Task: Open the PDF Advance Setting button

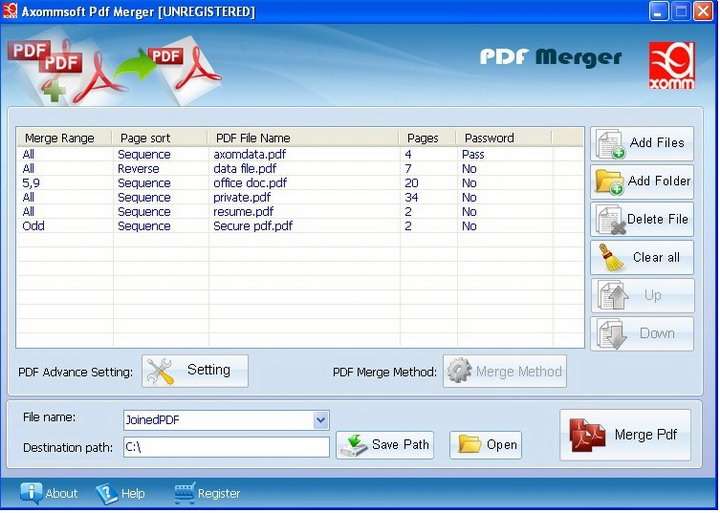Action: [x=195, y=371]
